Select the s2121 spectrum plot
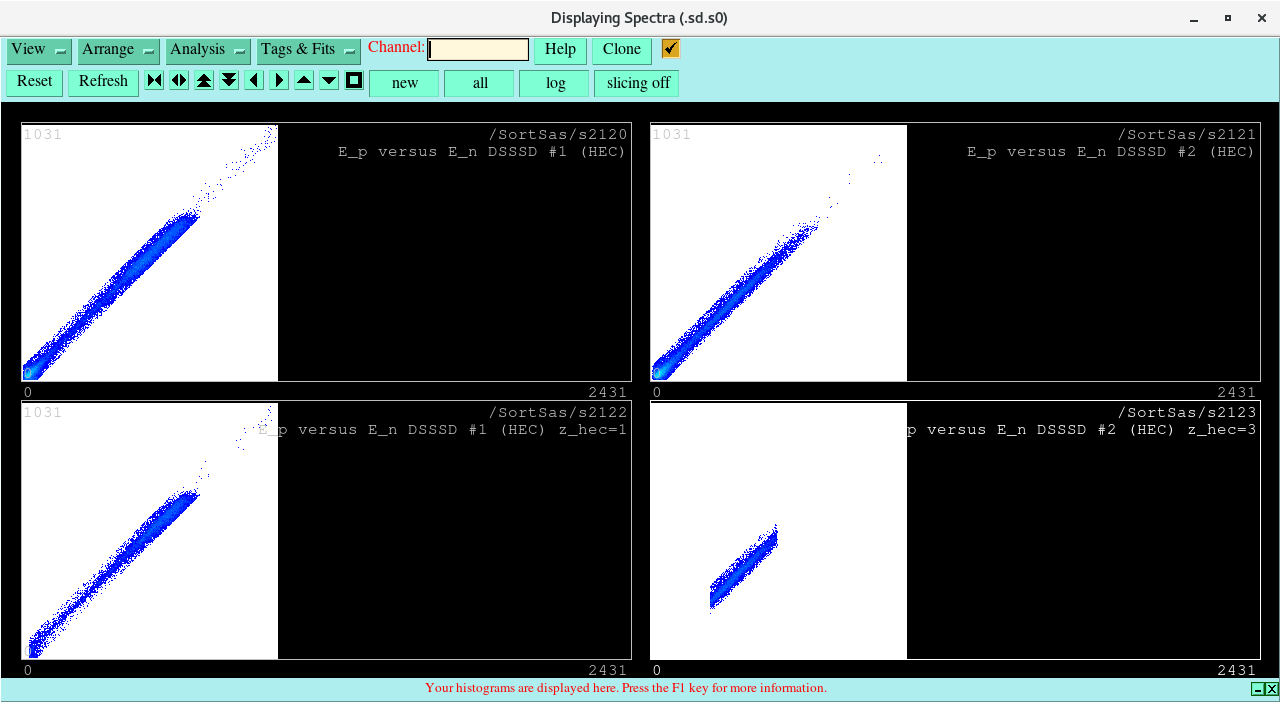This screenshot has height=702, width=1280. [955, 252]
